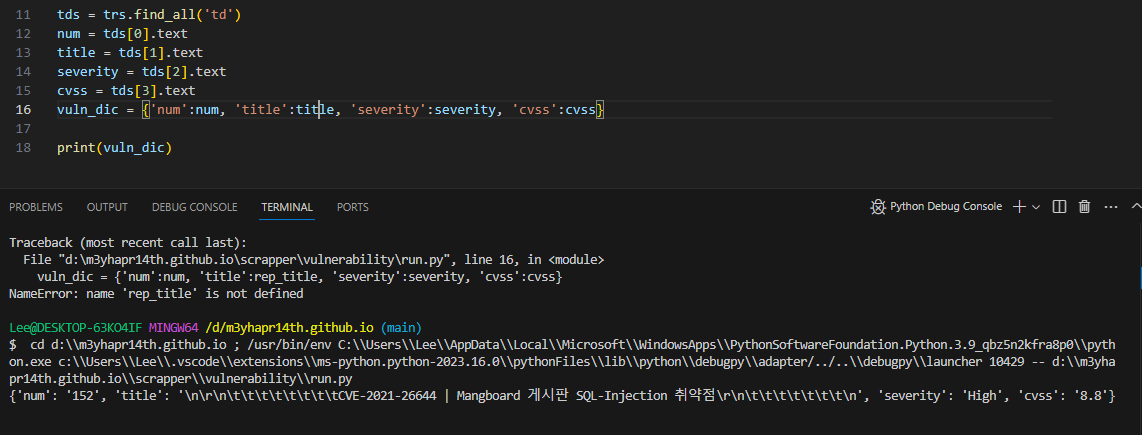Image resolution: width=1142 pixels, height=435 pixels.
Task: Click "Lee@DESKTOP-63KO4IF" in the terminal prompt
Action: (76, 328)
